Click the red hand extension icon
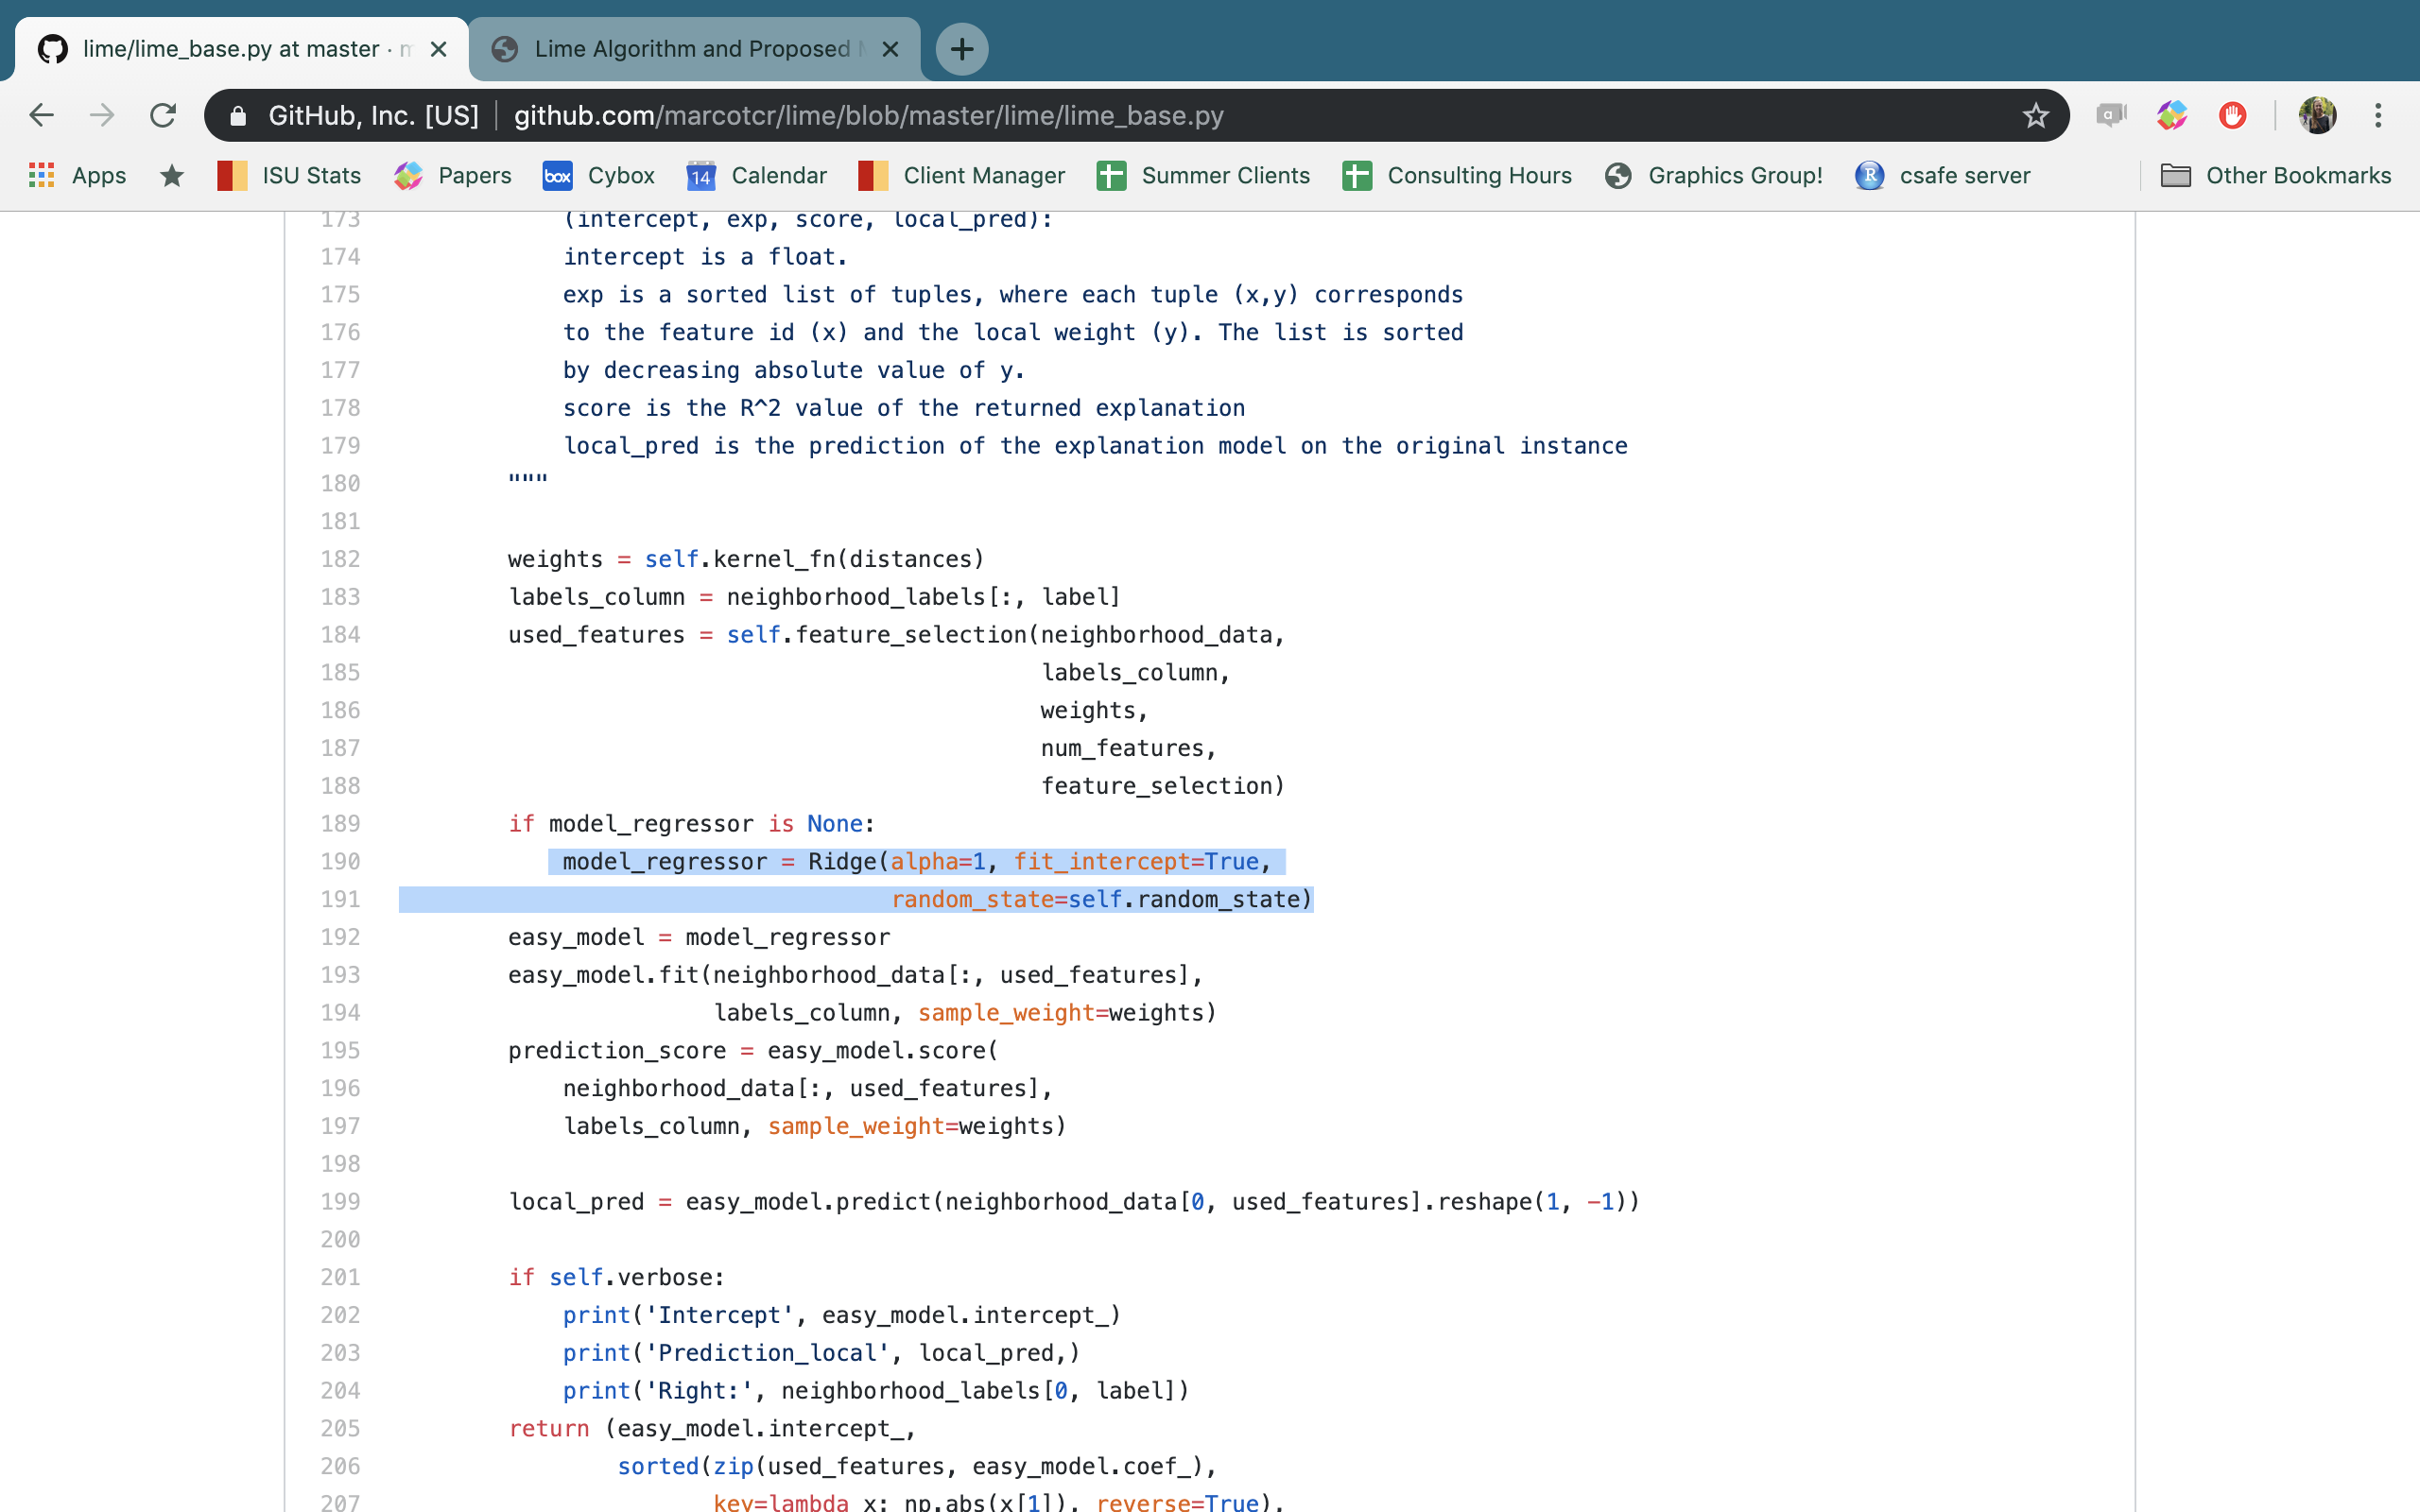This screenshot has height=1512, width=2420. point(2232,115)
